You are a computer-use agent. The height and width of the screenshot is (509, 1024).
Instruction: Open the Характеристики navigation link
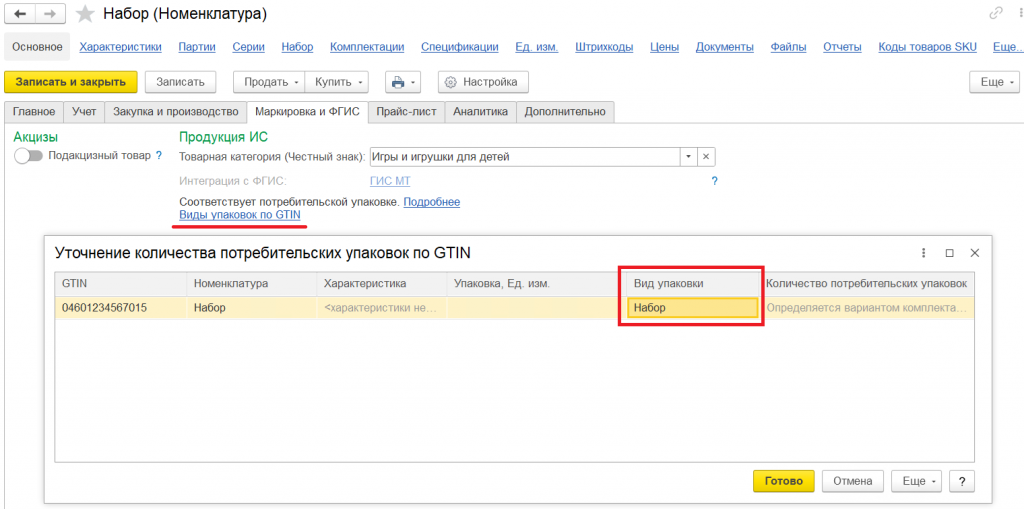(x=120, y=47)
